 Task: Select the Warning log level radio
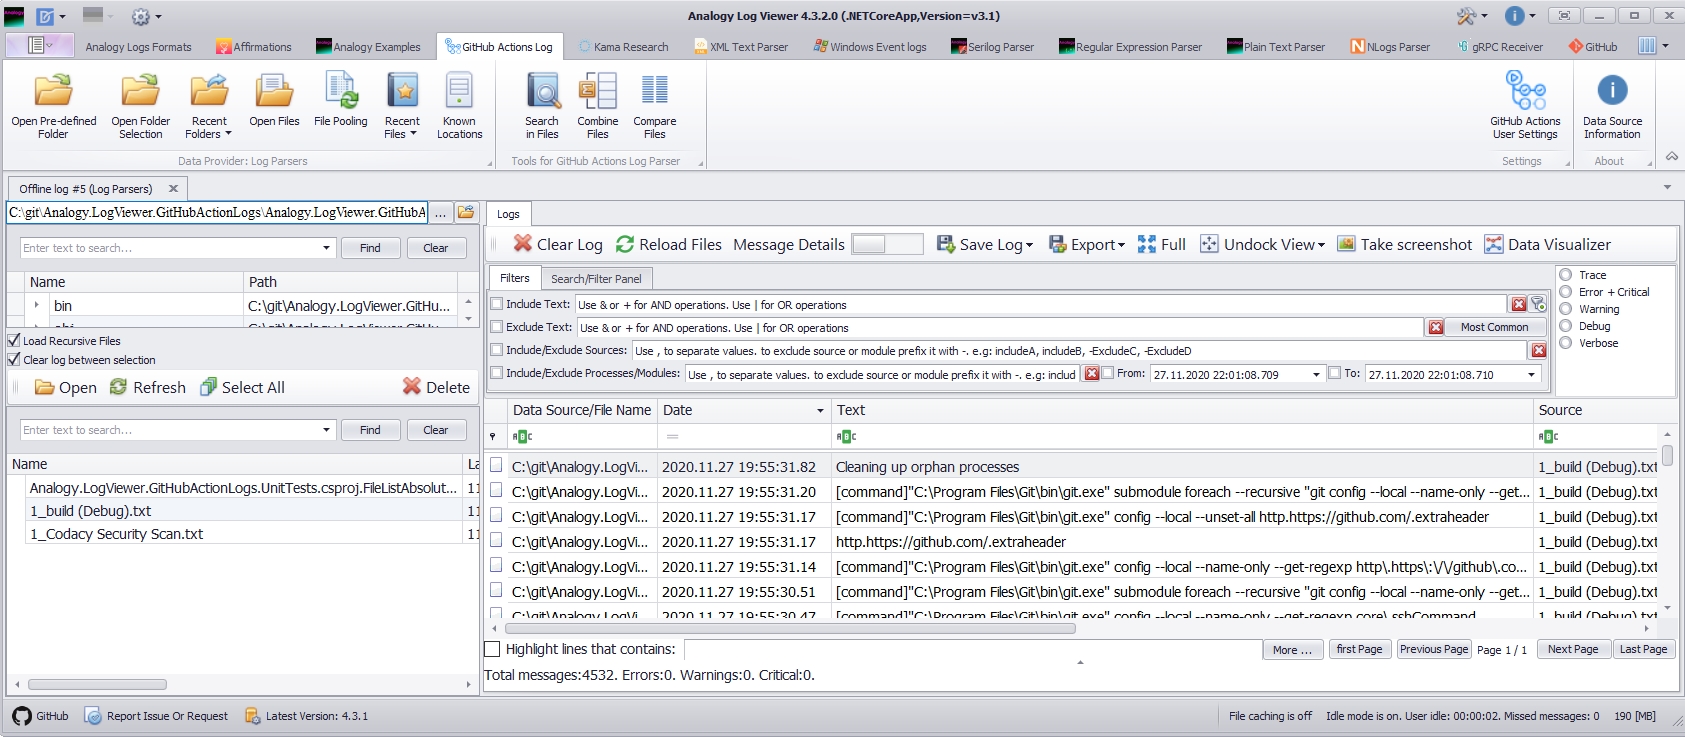point(1566,309)
